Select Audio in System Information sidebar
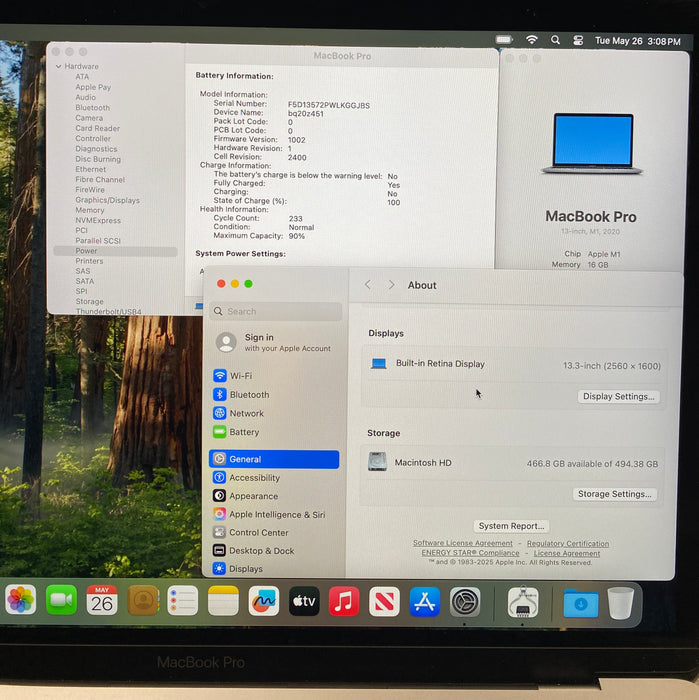Viewport: 699px width, 700px height. (x=85, y=97)
